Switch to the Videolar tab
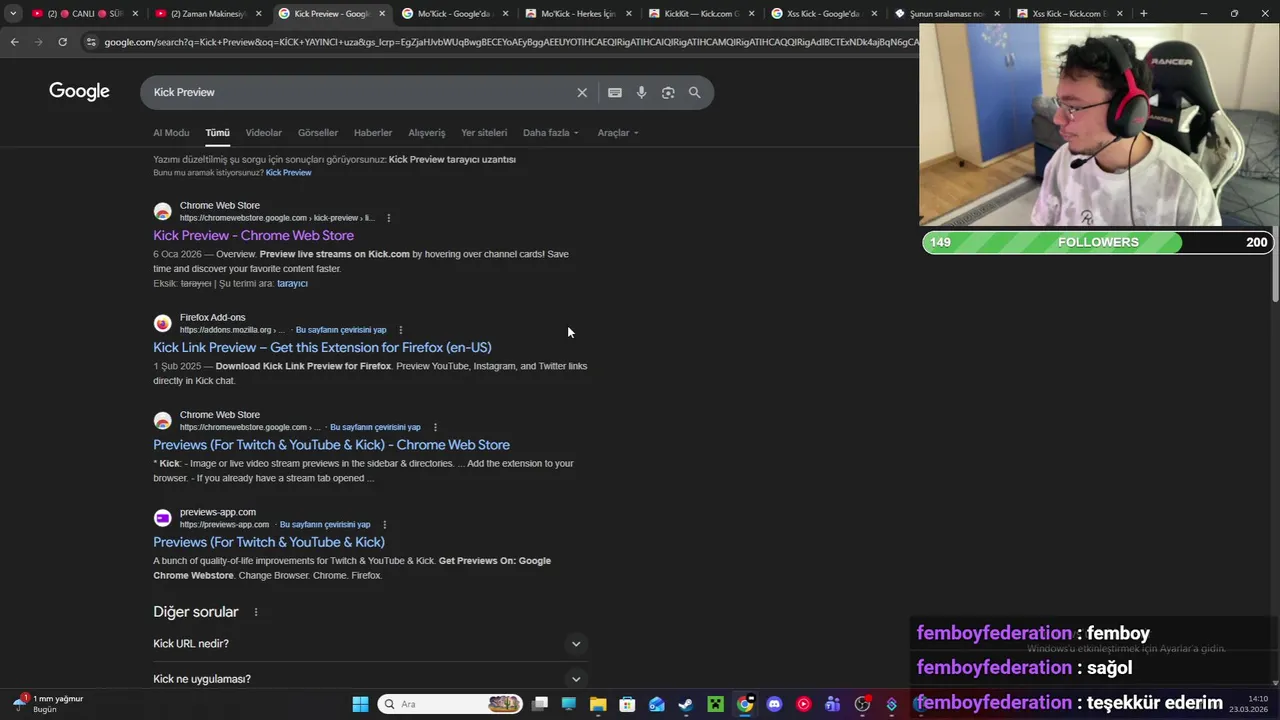Screen dimensions: 1280x720 pyautogui.click(x=264, y=133)
